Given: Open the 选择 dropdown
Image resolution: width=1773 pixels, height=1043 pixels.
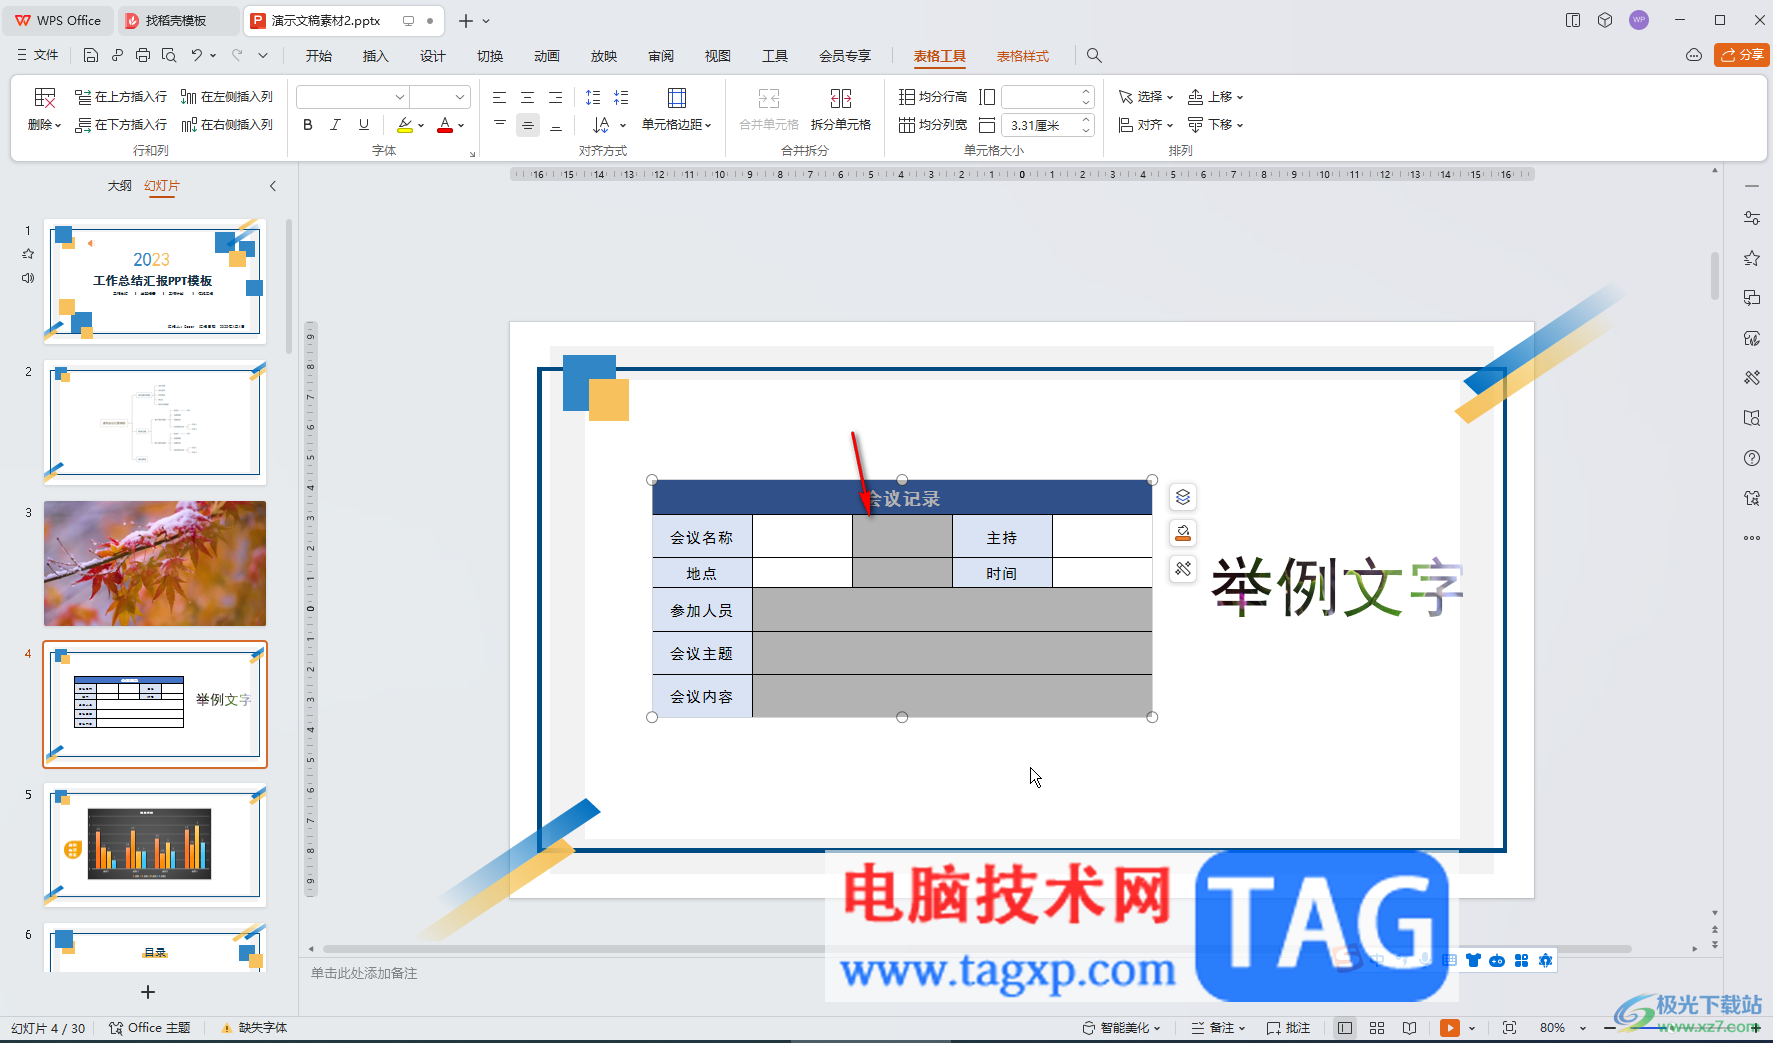Looking at the screenshot, I should click(x=1146, y=97).
